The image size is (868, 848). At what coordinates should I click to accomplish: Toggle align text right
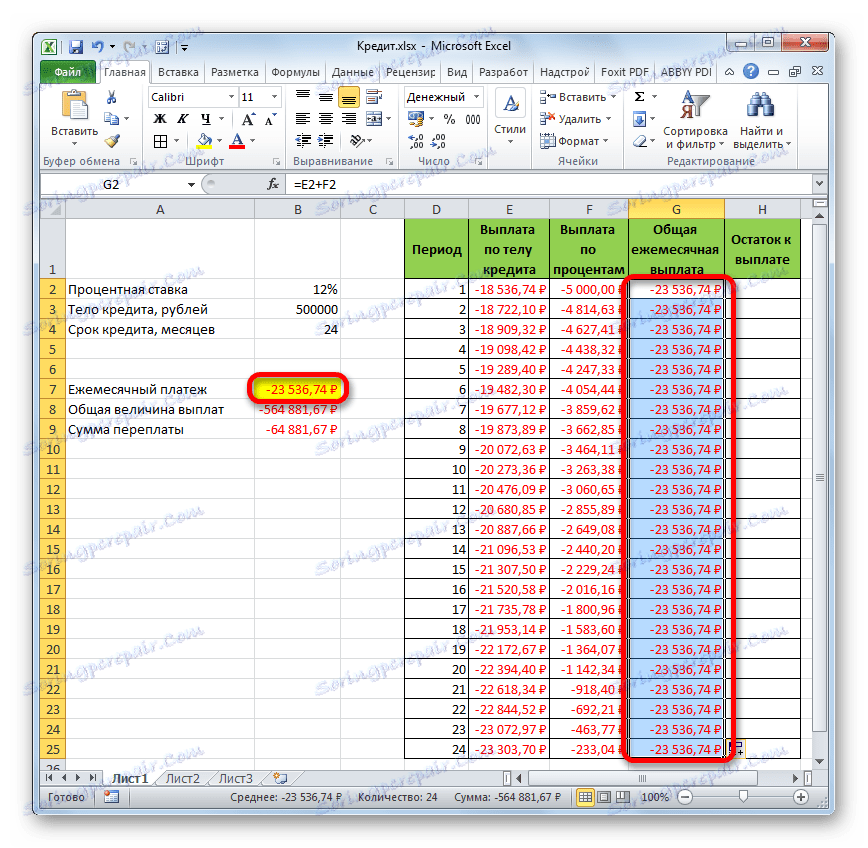[349, 118]
